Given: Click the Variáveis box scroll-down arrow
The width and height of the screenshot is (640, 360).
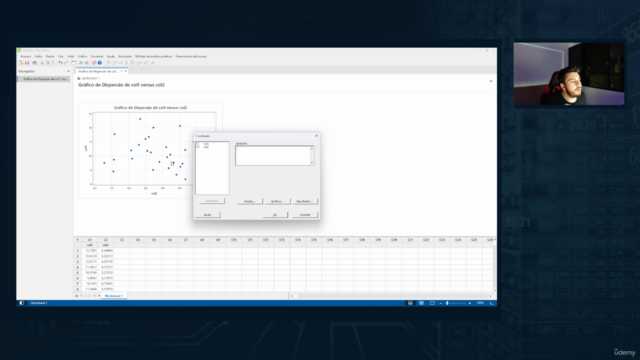Looking at the screenshot, I should click(312, 163).
